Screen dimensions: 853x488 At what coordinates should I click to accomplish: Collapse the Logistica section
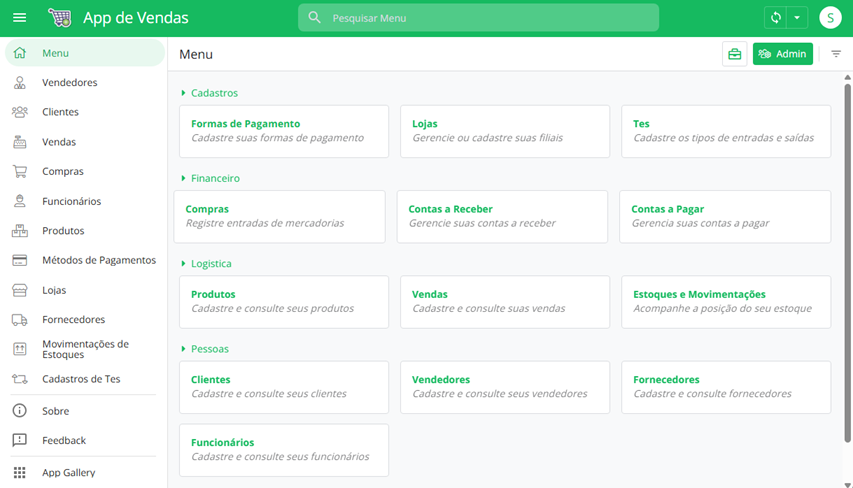click(184, 264)
